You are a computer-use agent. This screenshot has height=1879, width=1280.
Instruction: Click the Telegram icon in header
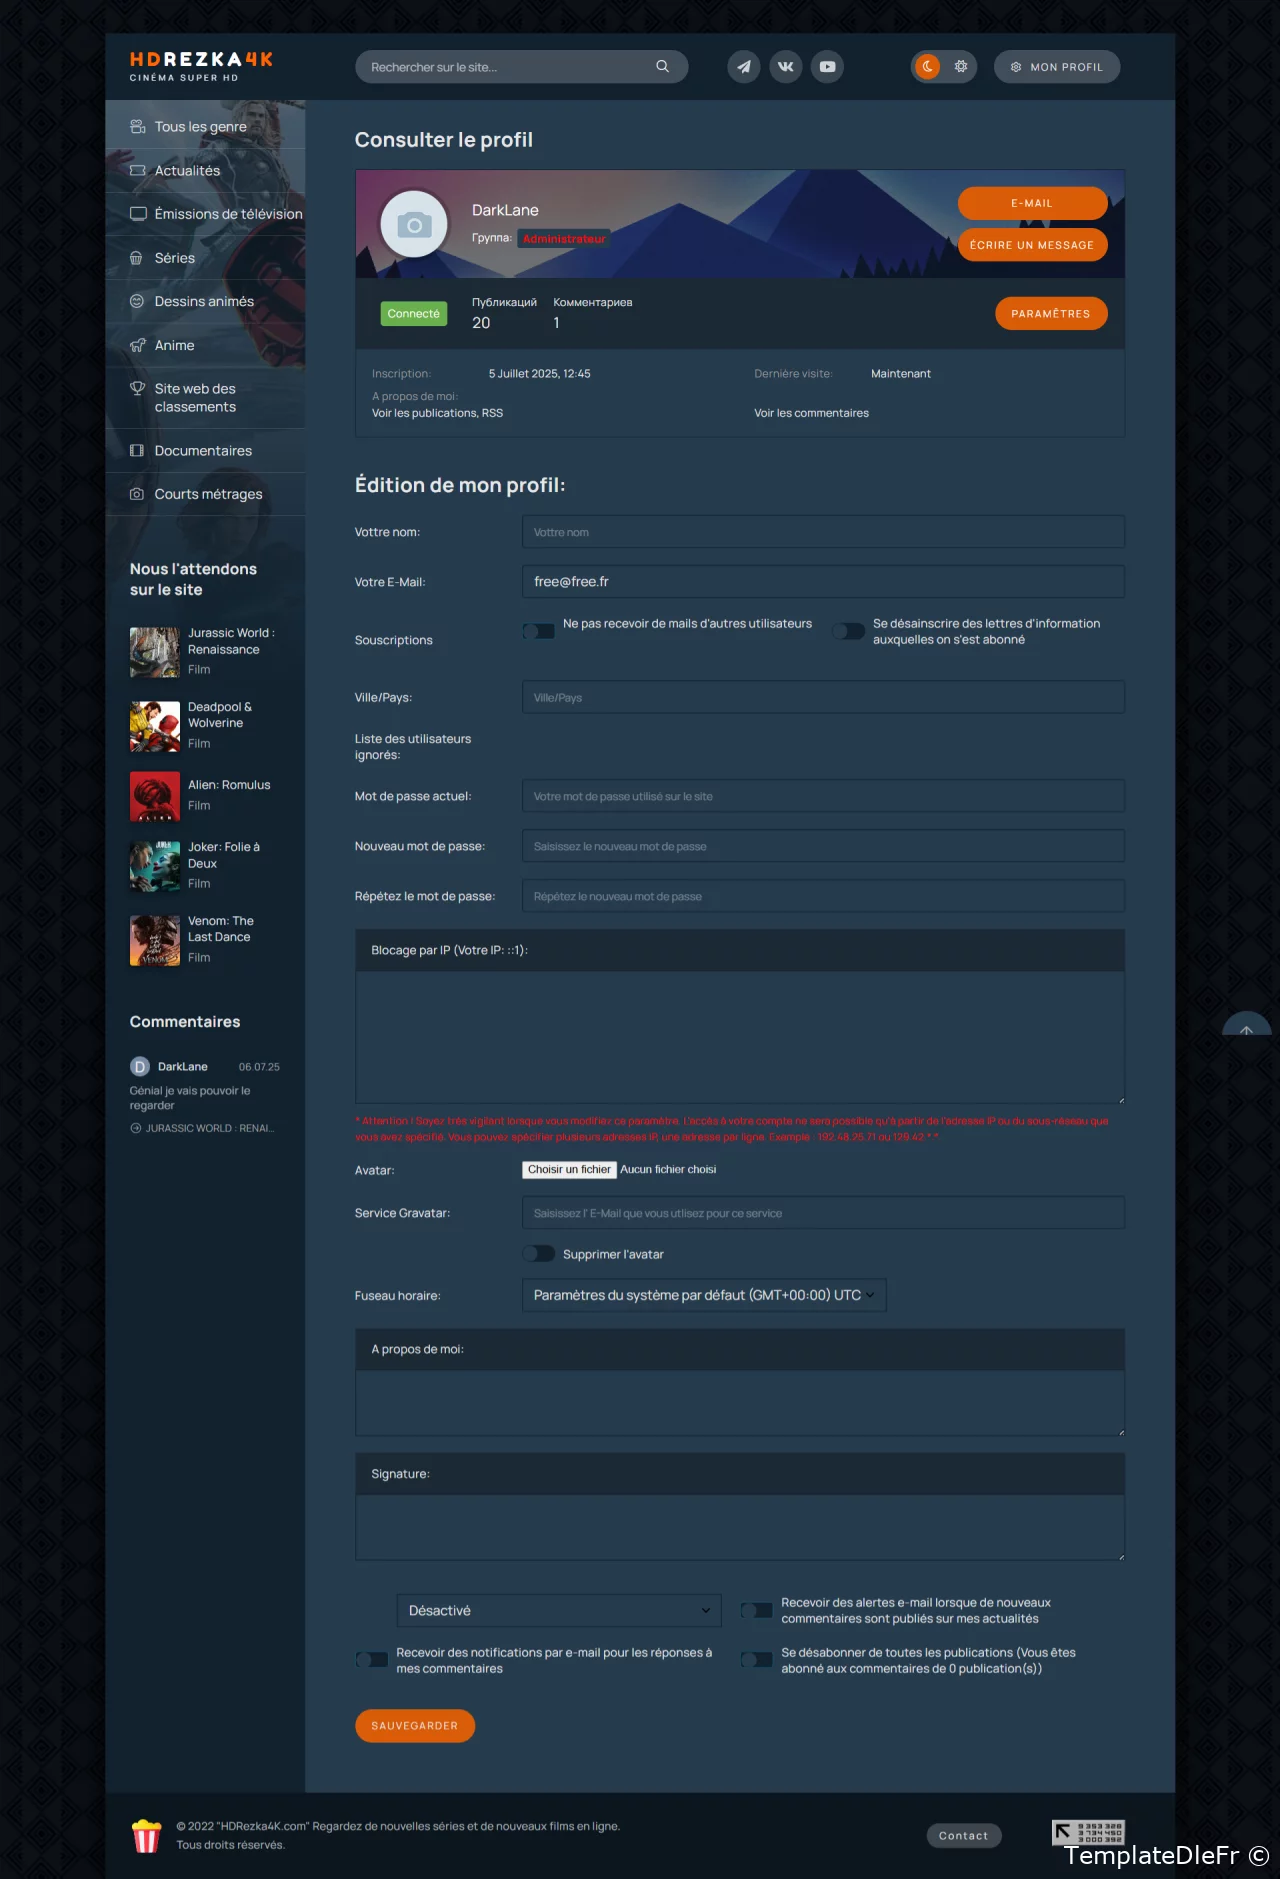[x=743, y=67]
